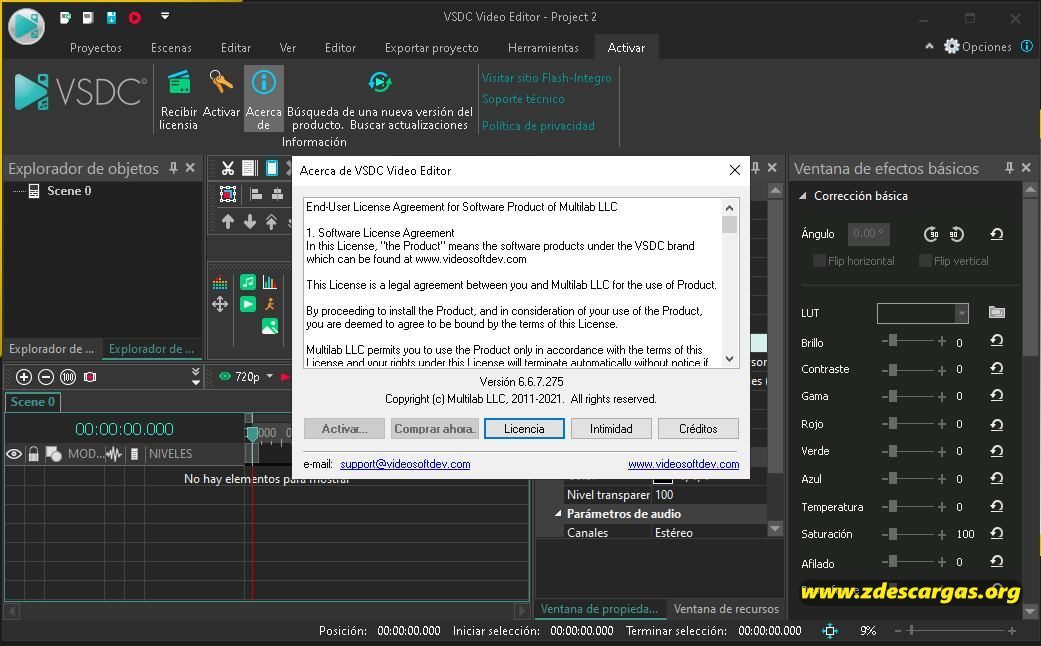The height and width of the screenshot is (646, 1041).
Task: Click Buscar actualizaciones update icon
Action: tap(379, 82)
